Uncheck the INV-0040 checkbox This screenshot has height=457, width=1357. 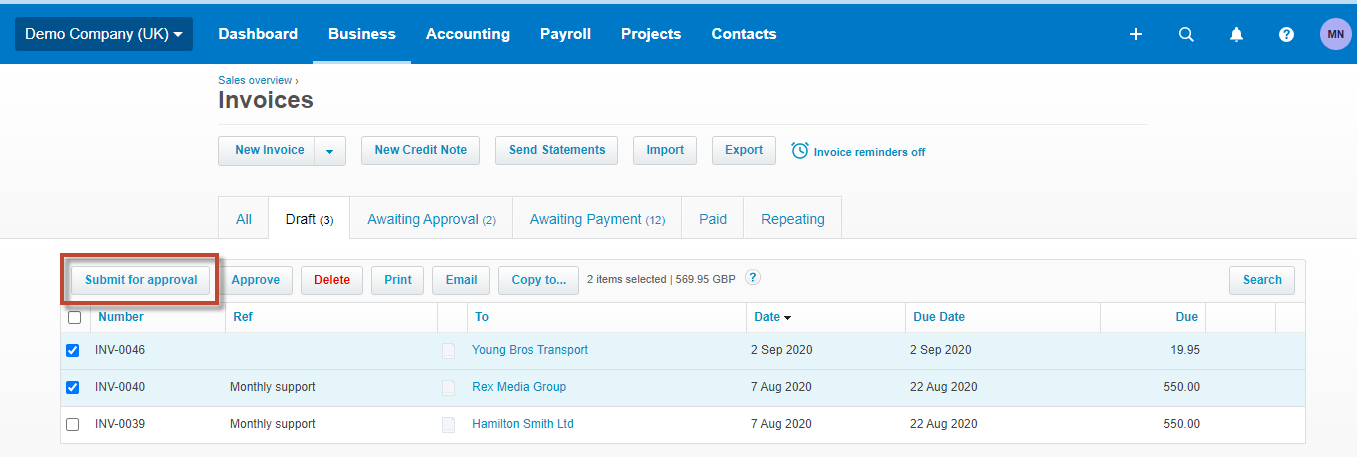(72, 388)
